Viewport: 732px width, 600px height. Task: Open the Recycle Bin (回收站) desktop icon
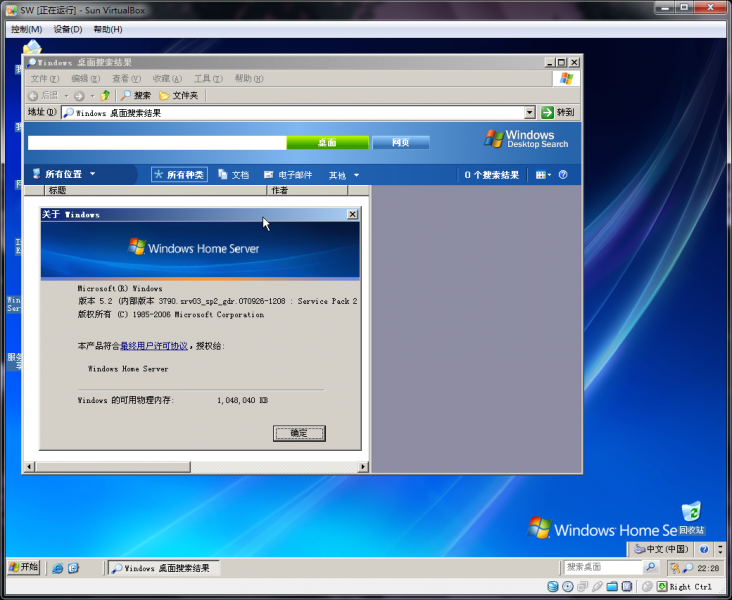(691, 518)
